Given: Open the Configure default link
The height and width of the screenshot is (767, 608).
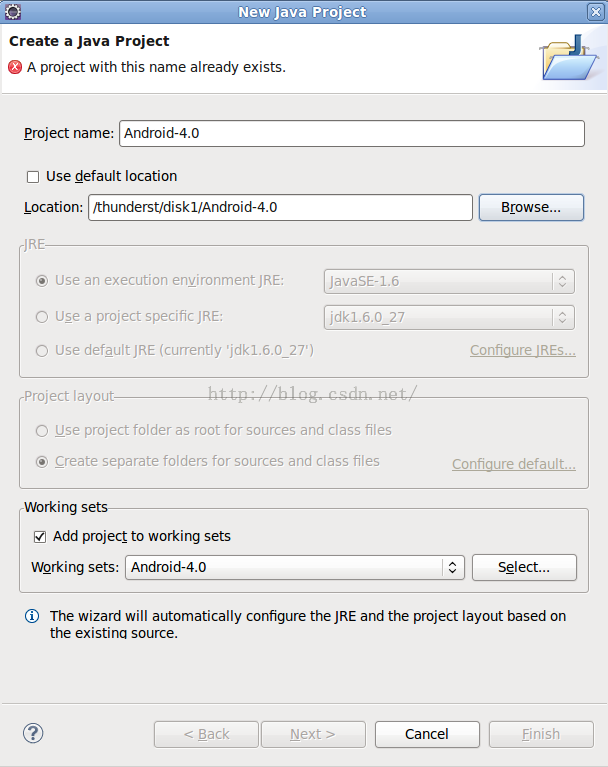Looking at the screenshot, I should [514, 464].
